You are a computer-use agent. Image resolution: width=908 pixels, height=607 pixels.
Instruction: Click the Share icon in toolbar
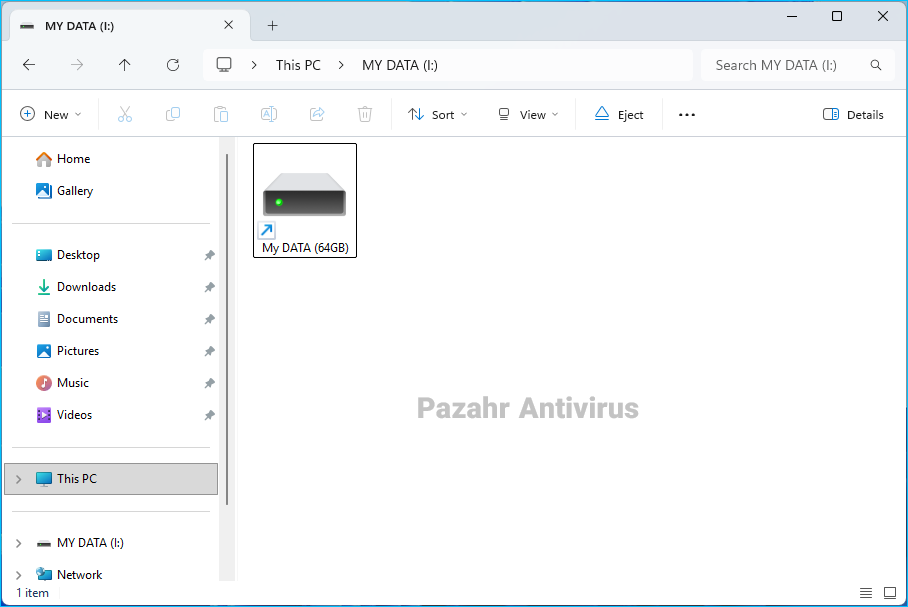pyautogui.click(x=317, y=114)
